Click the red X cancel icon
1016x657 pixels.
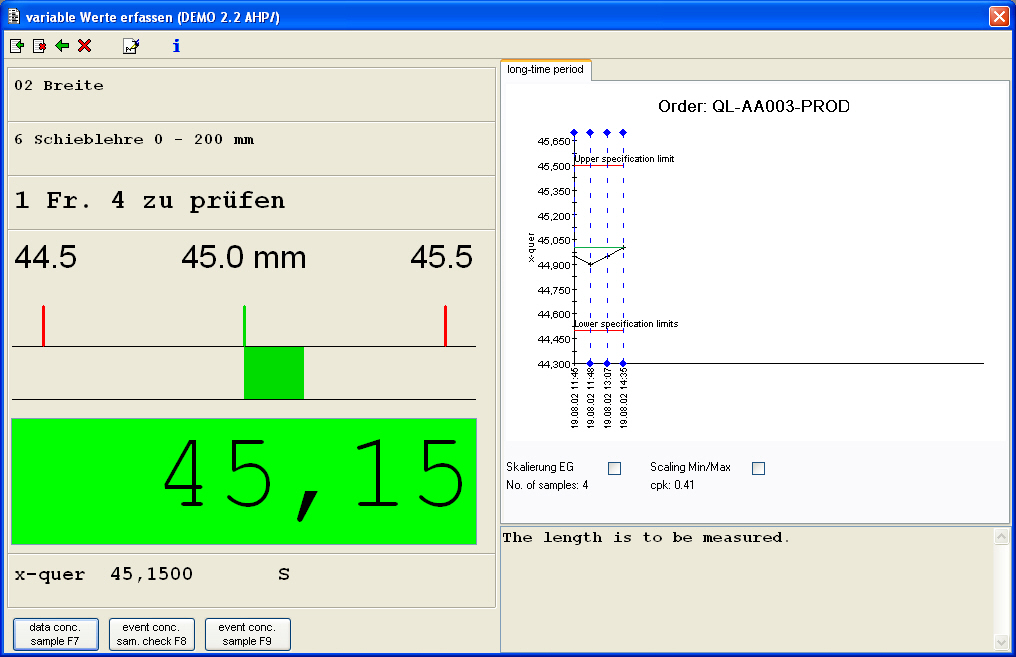point(84,45)
